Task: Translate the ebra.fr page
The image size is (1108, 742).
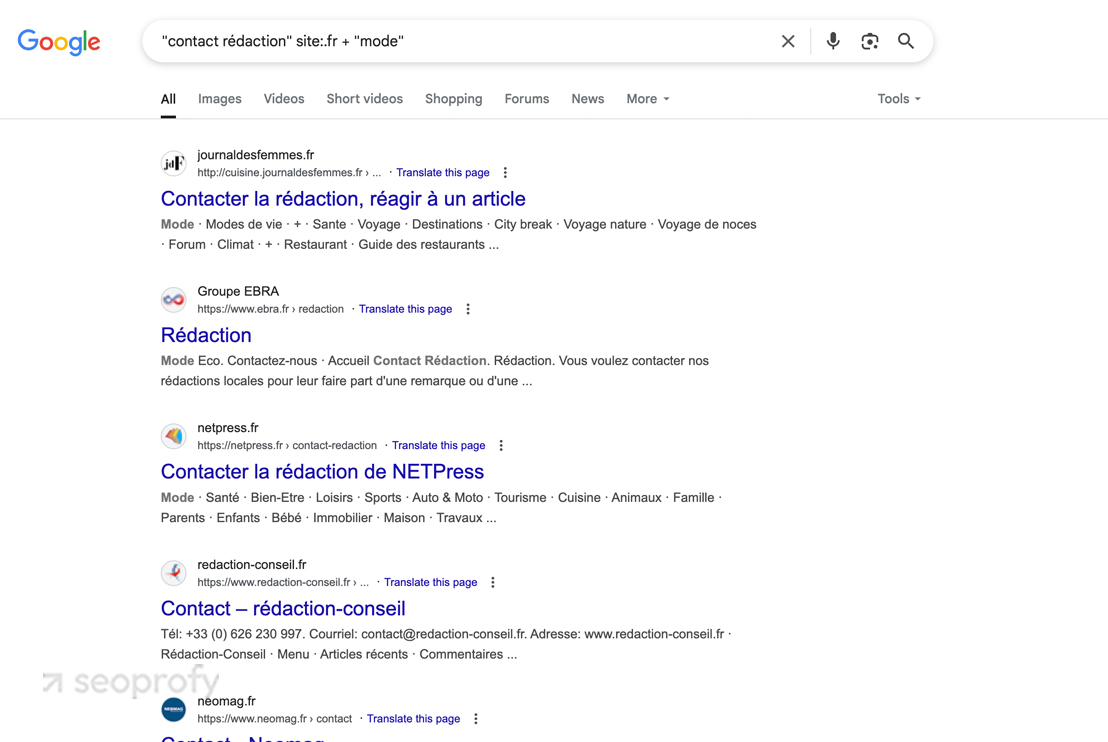Action: [406, 309]
